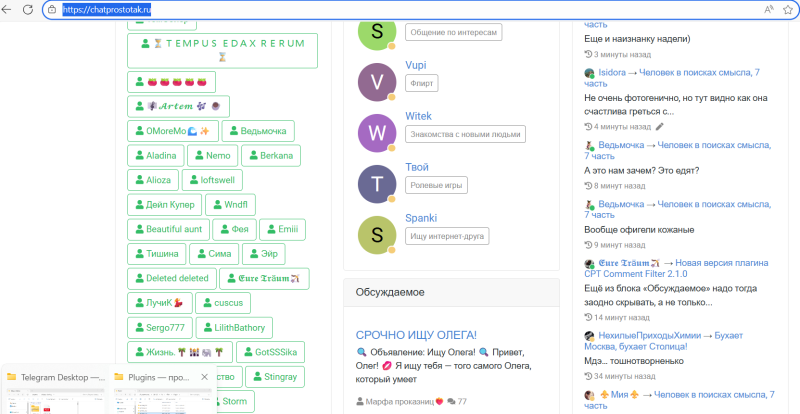
Task: Open the T avatar of user Твой
Action: tap(377, 184)
